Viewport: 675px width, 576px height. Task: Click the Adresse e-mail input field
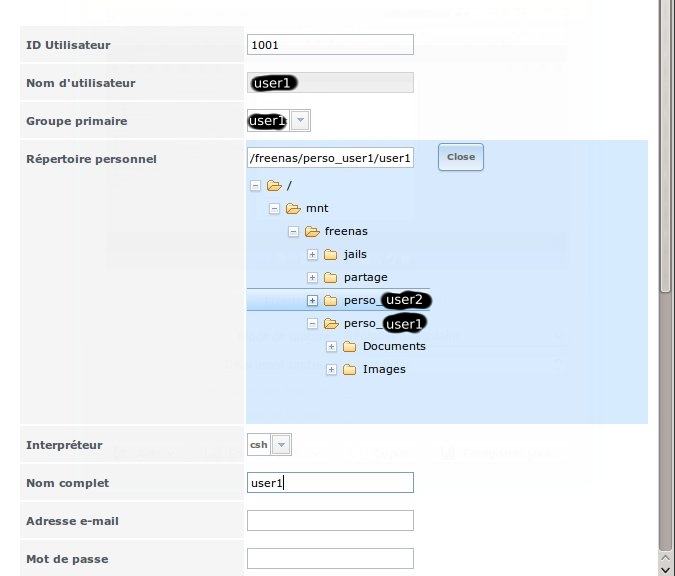click(329, 520)
